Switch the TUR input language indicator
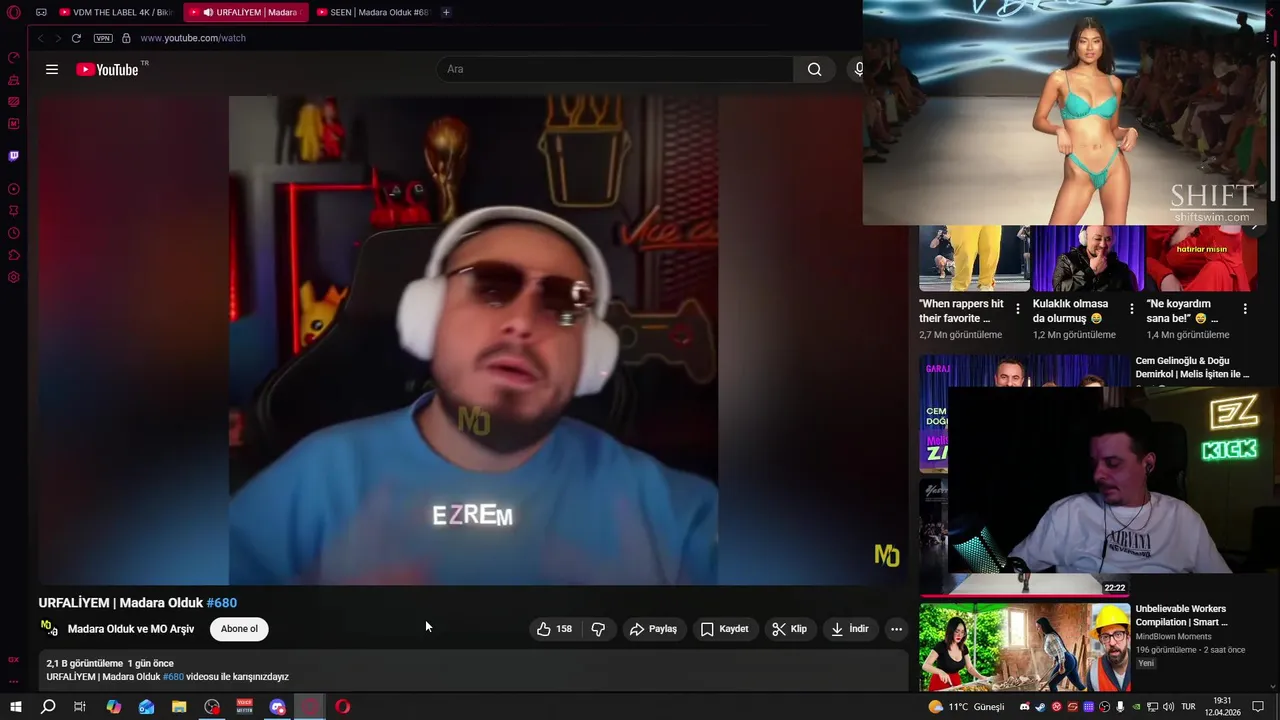The height and width of the screenshot is (720, 1280). pos(1188,707)
